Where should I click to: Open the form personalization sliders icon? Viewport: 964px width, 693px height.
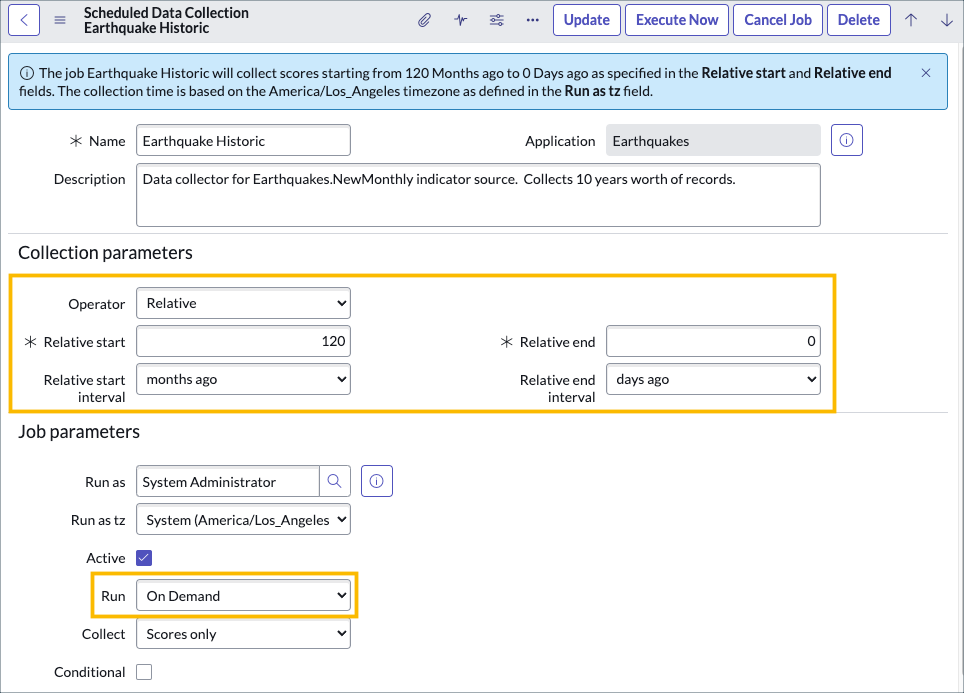[x=496, y=19]
